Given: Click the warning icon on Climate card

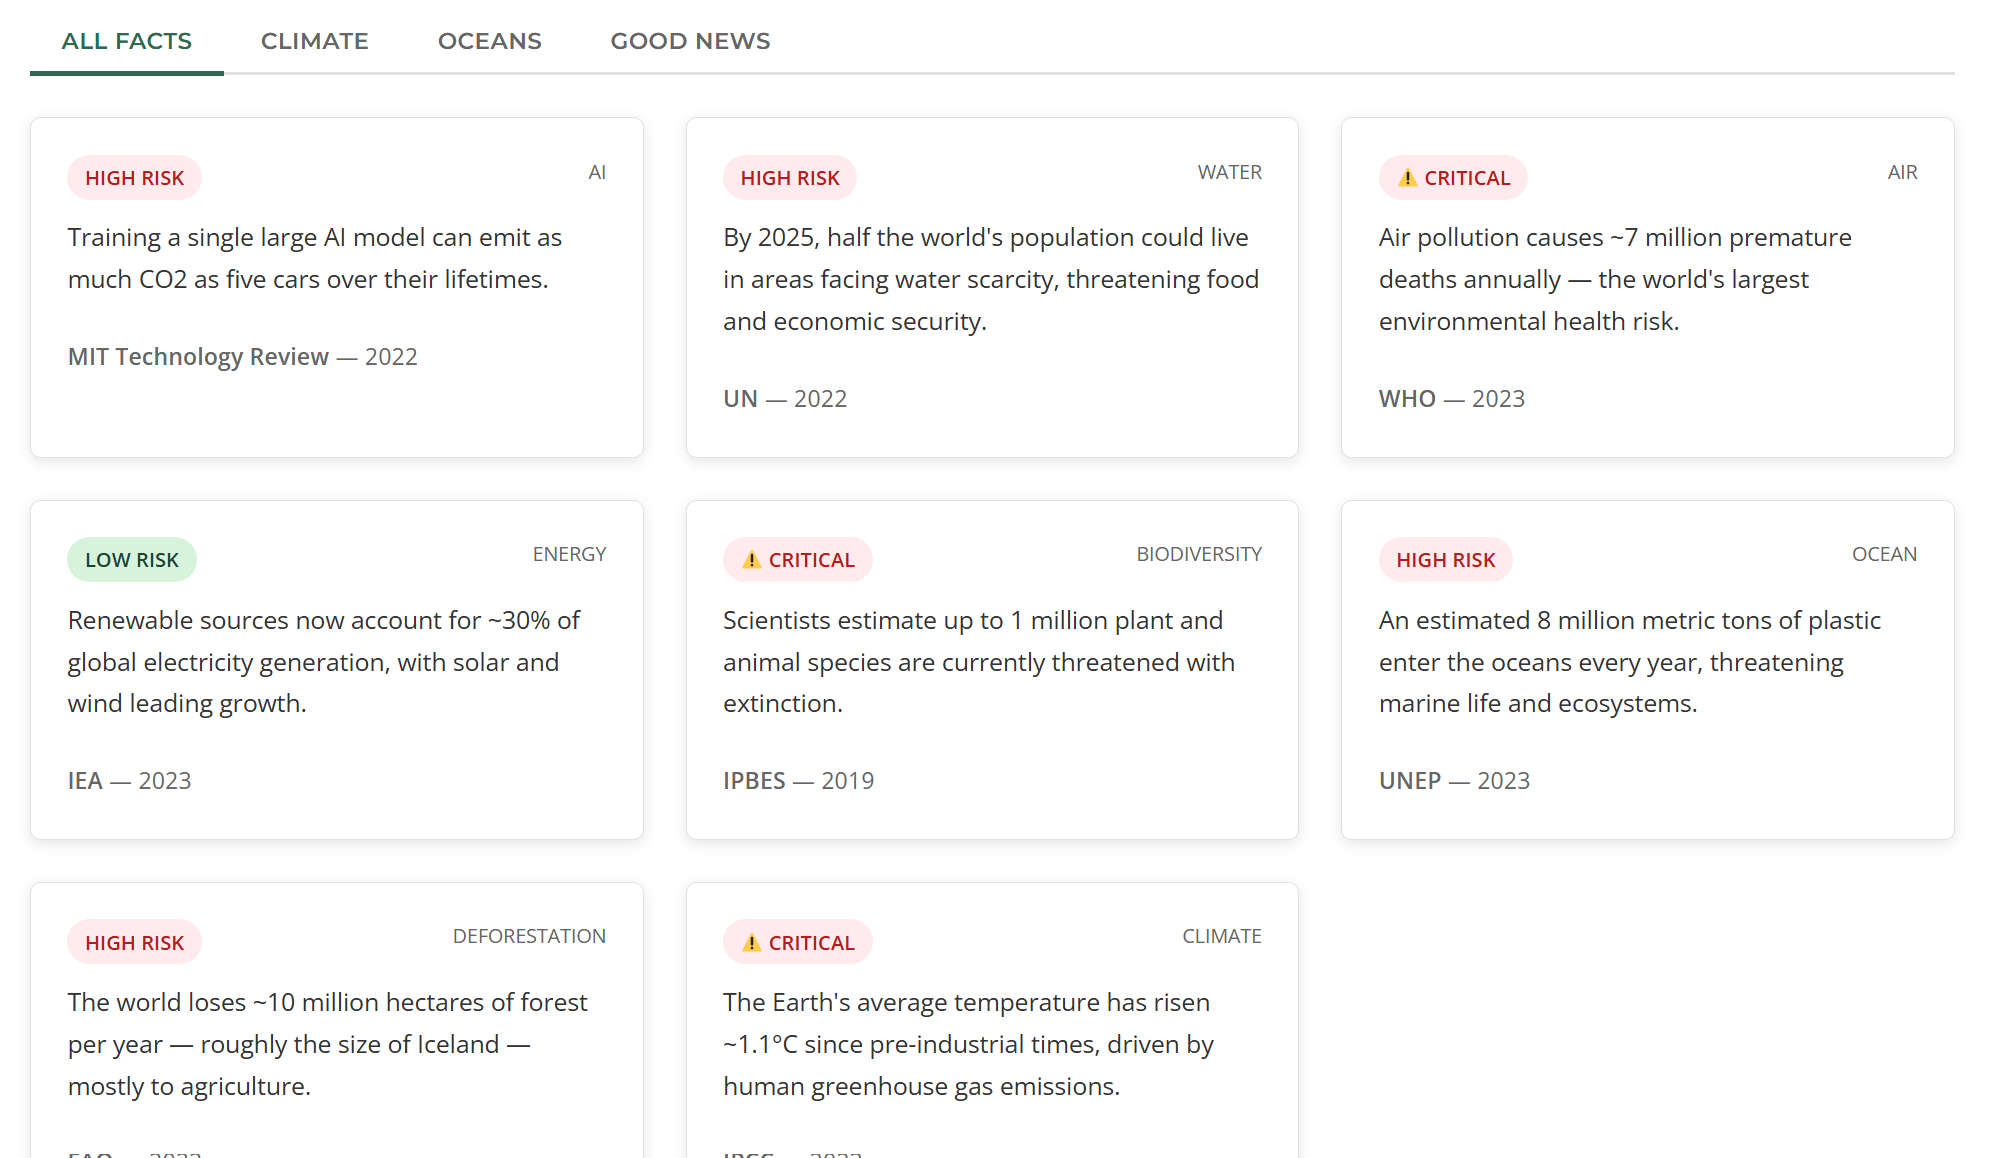Looking at the screenshot, I should coord(751,943).
